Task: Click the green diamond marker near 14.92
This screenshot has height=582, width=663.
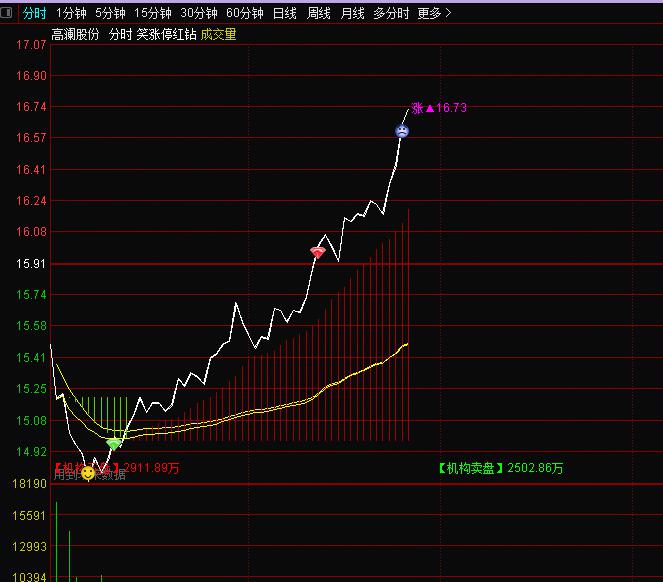Action: (x=114, y=444)
